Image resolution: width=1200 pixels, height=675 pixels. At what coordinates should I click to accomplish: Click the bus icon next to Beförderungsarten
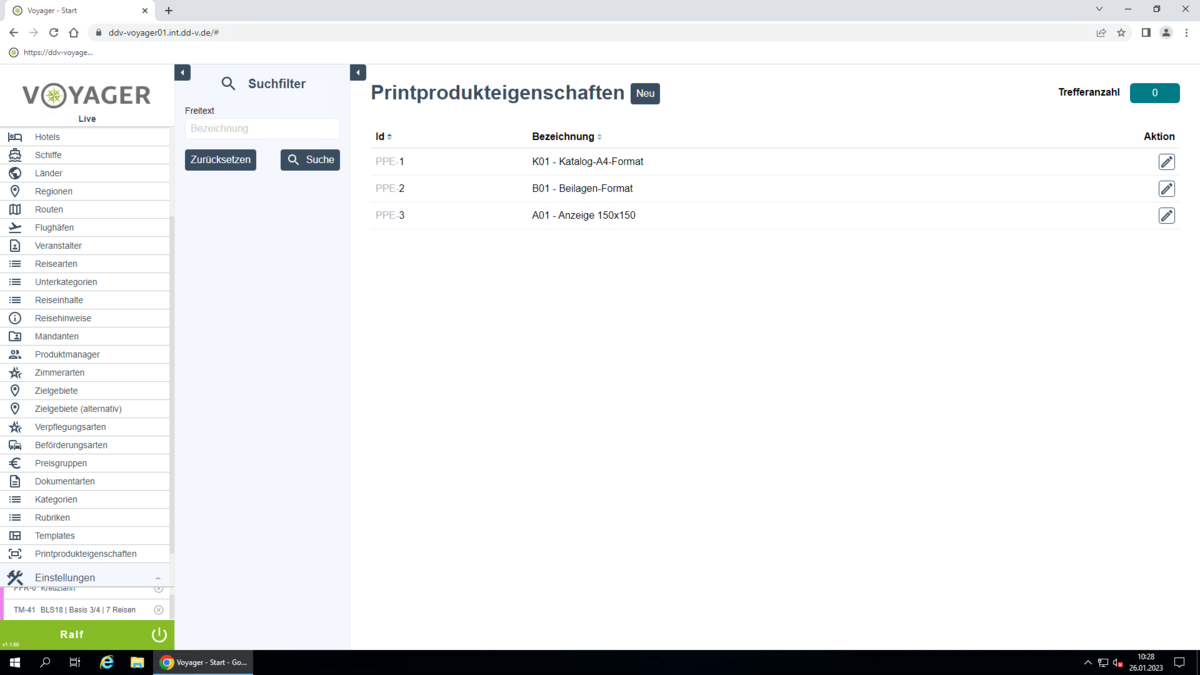tap(15, 445)
